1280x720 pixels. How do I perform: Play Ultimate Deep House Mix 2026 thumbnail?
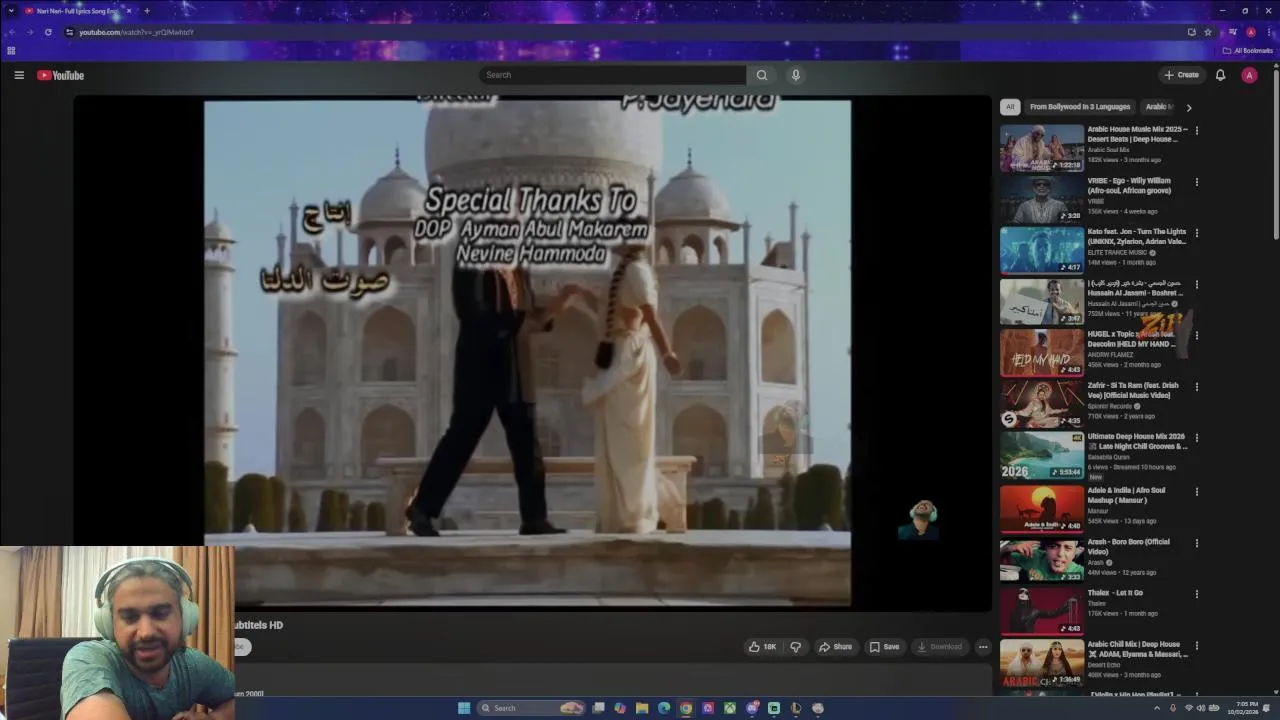(x=1042, y=455)
